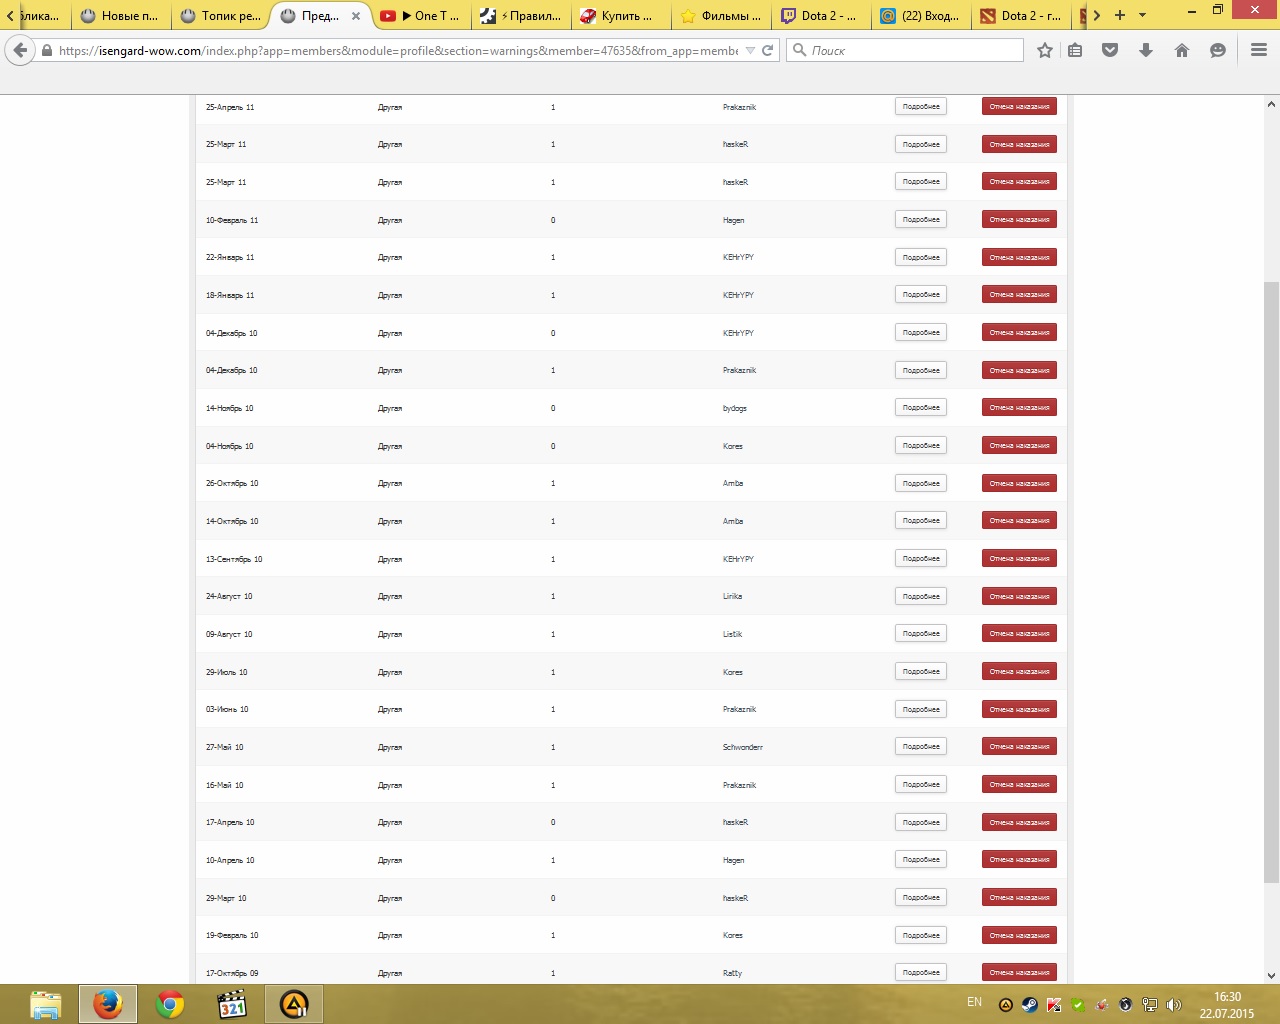Click the name "Schwonderr"
This screenshot has width=1280, height=1024.
click(742, 747)
